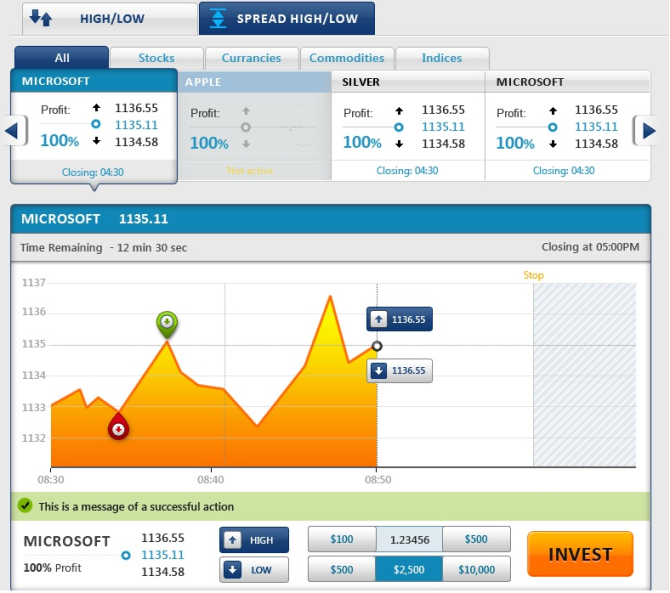Viewport: 670px width, 593px height.
Task: Open the SPREAD HIGH/LOW tab
Action: (x=287, y=18)
